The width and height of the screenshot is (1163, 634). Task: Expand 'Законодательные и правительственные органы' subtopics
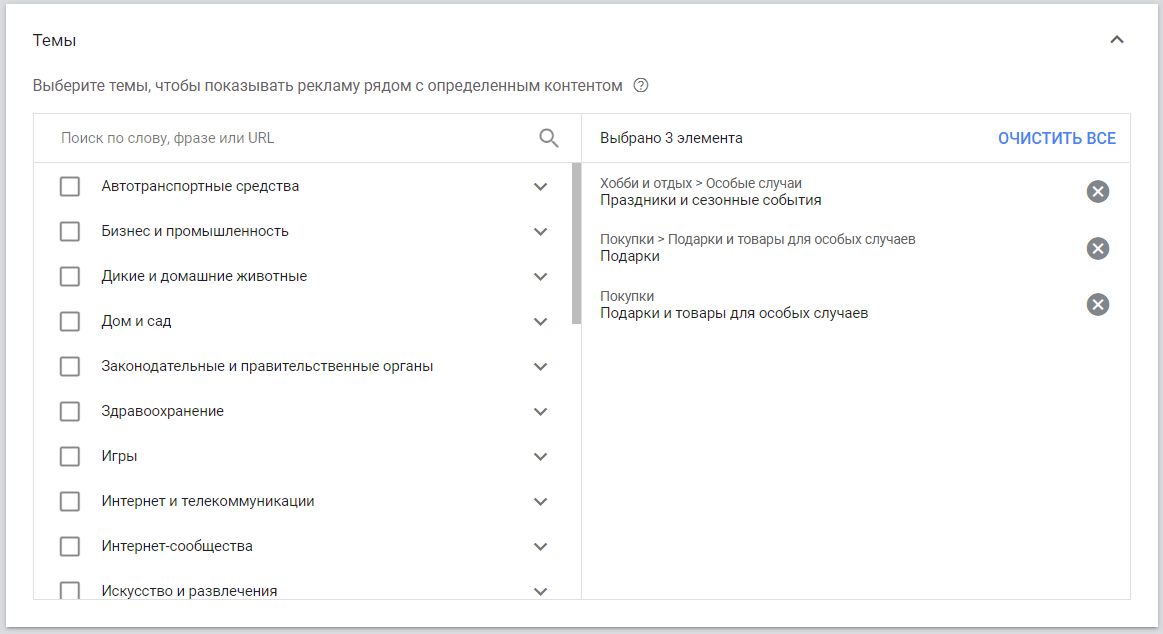[541, 367]
